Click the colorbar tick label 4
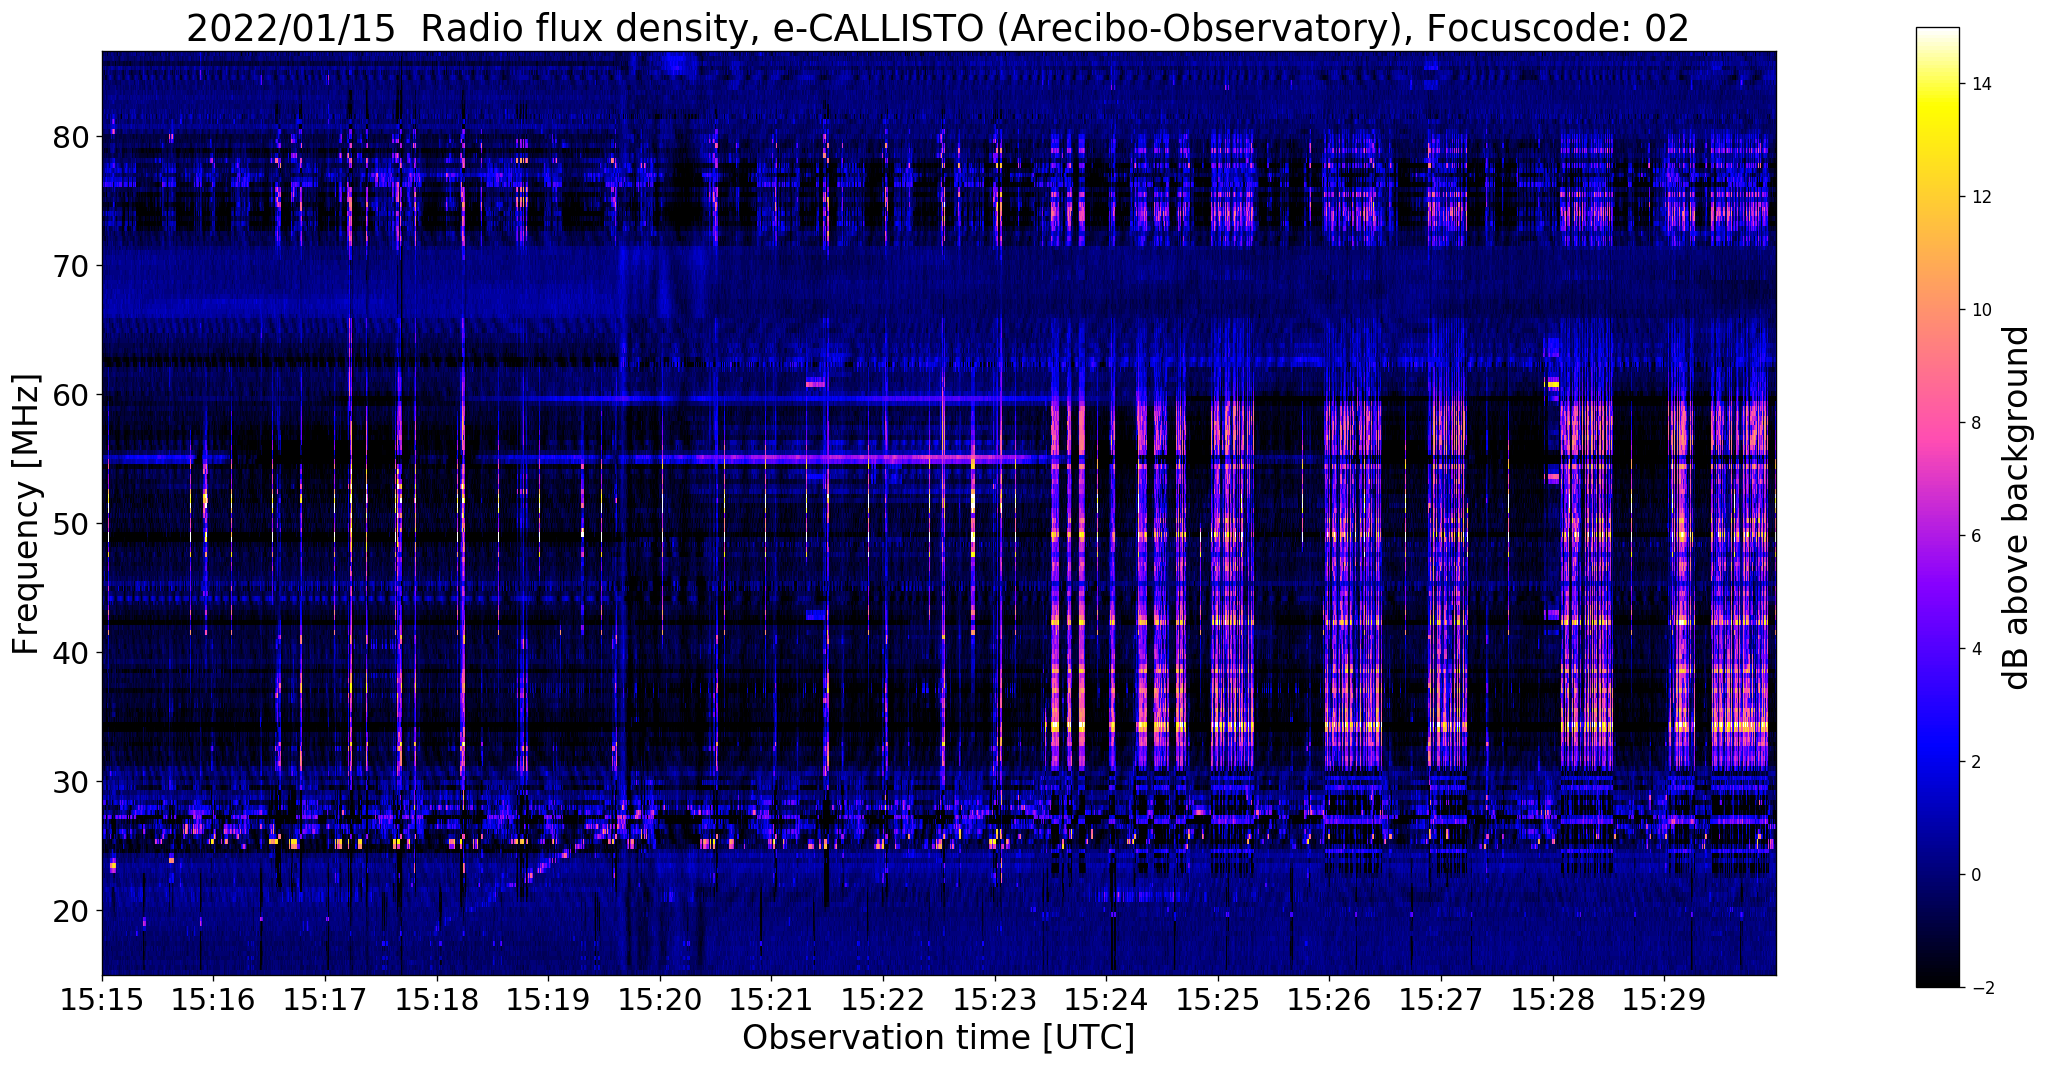Screen dimensions: 2047x1067 tap(1974, 649)
